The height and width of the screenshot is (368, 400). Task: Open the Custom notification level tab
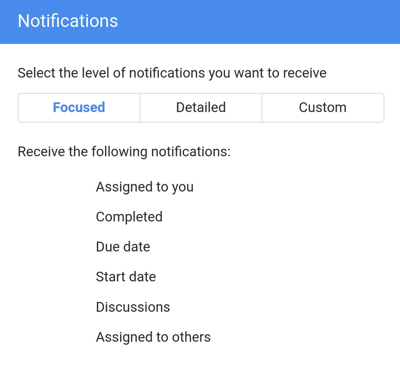(x=323, y=108)
